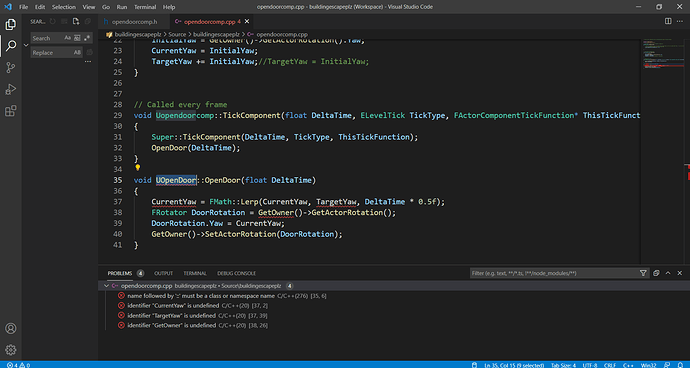Open the File menu
690x368 pixels.
point(23,7)
